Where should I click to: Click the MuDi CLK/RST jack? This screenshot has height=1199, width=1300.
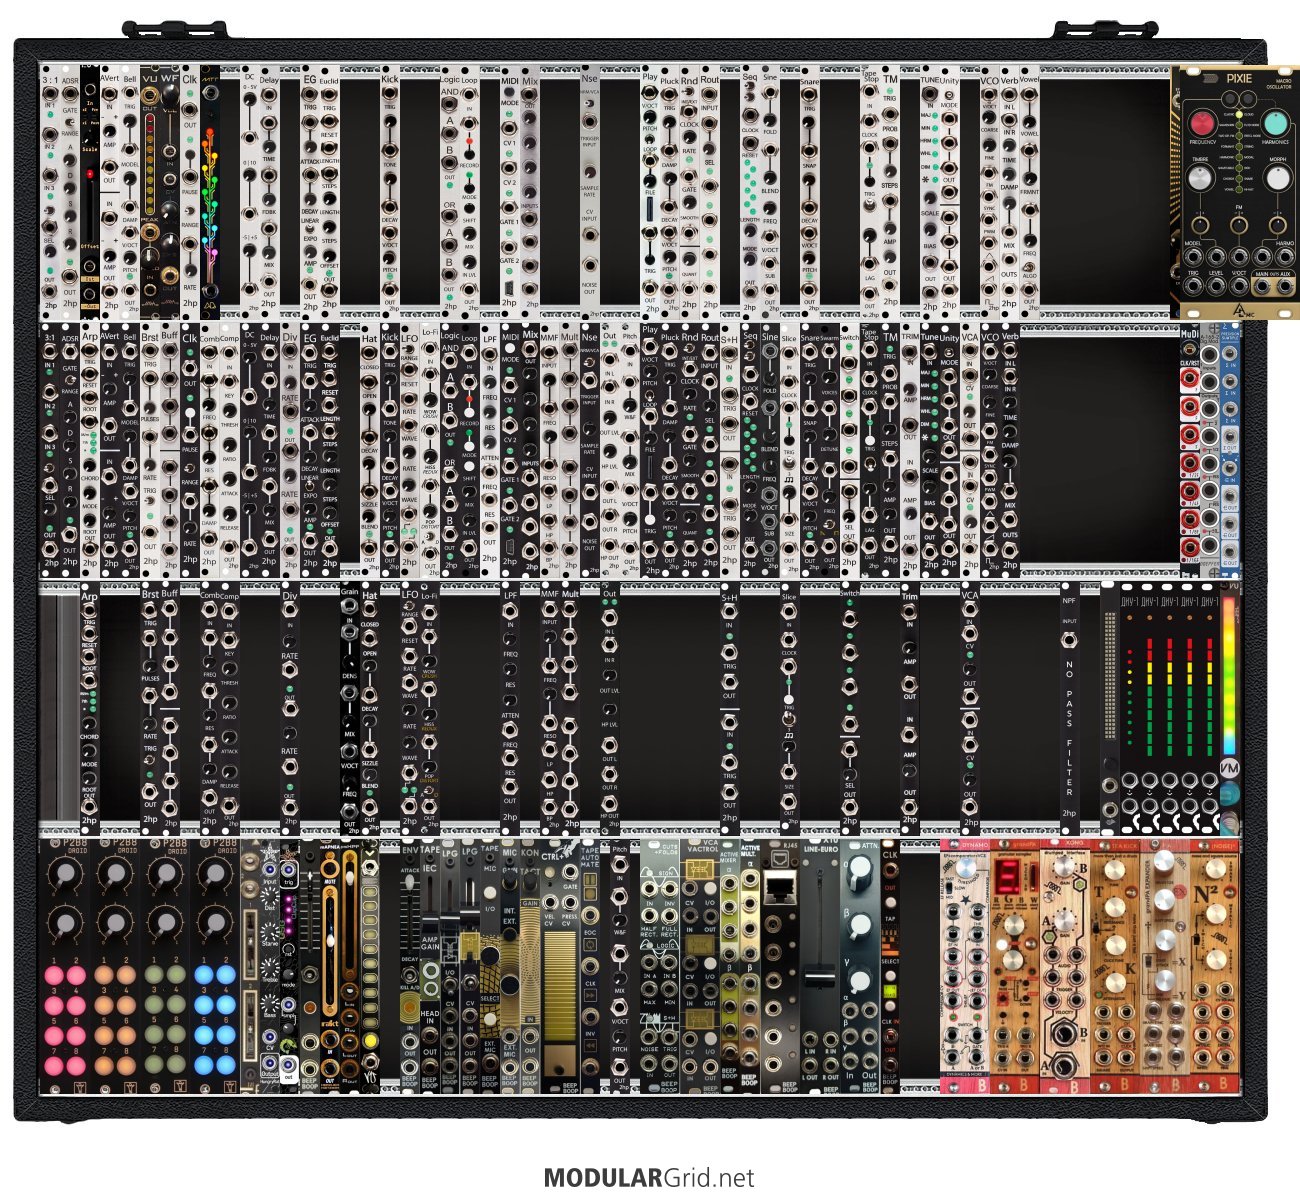pyautogui.click(x=1190, y=349)
